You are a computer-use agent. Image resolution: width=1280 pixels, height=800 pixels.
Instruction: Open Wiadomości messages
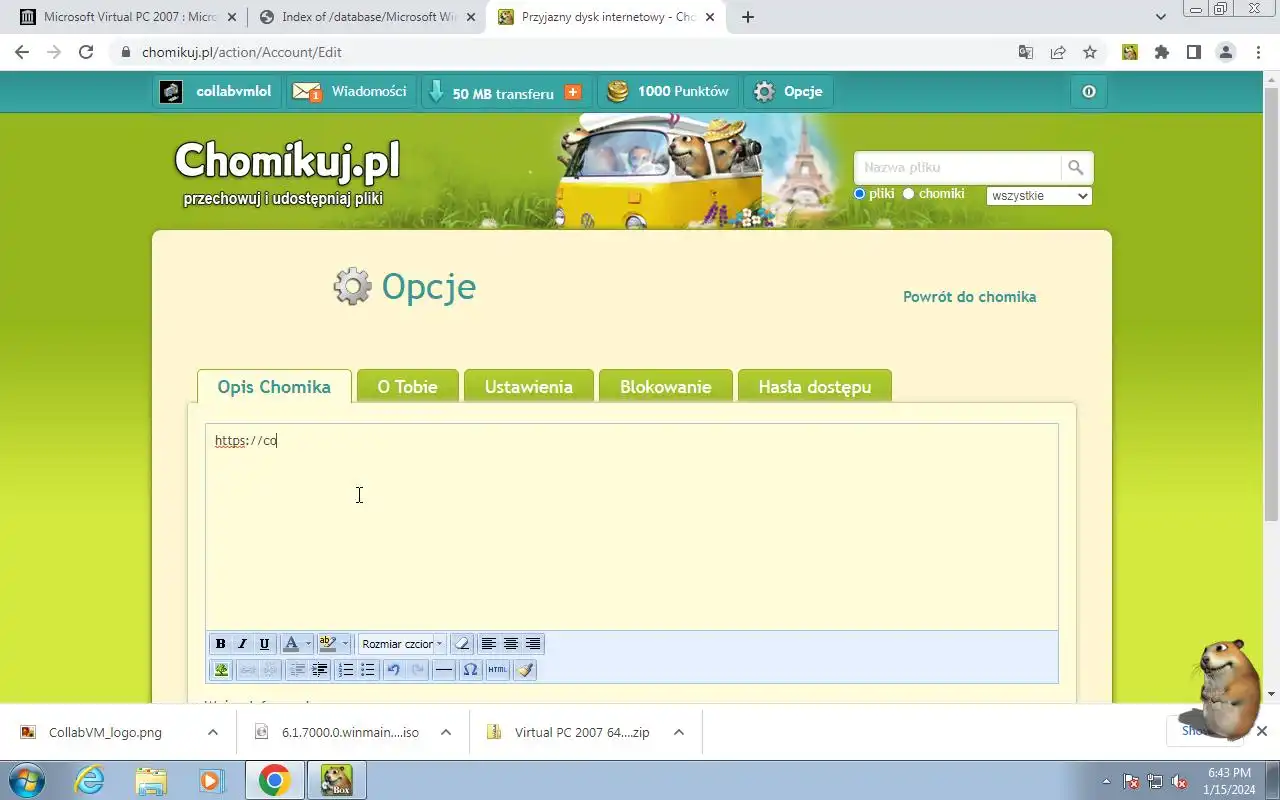[351, 92]
